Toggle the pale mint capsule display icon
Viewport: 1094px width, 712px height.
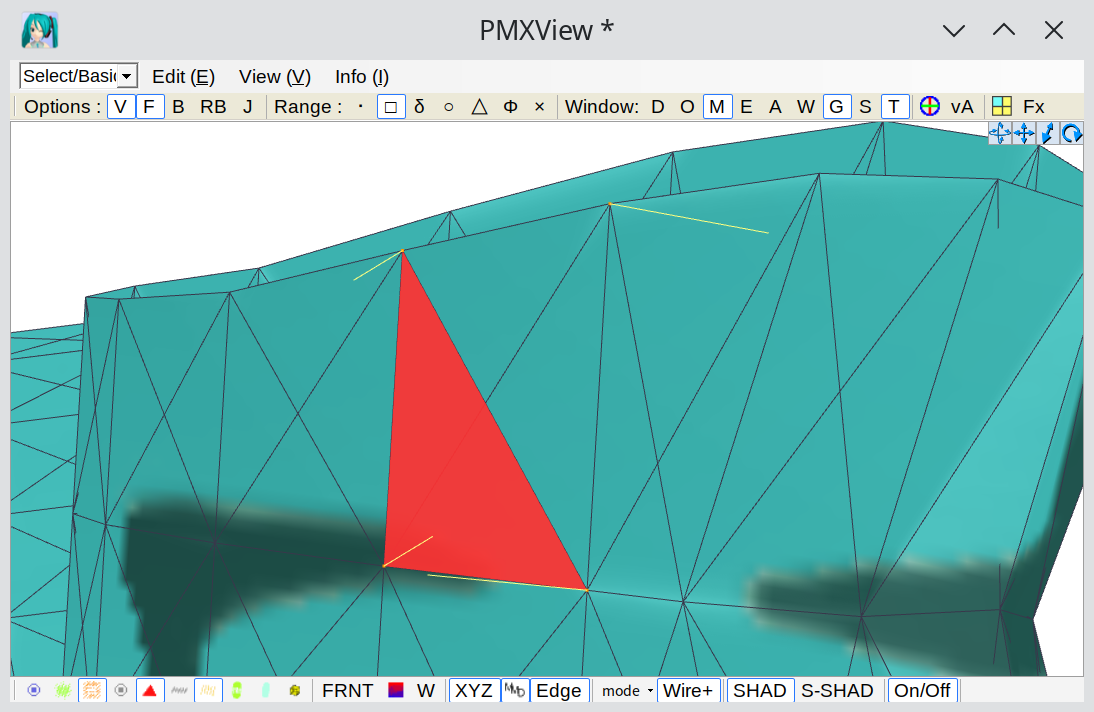click(x=266, y=690)
